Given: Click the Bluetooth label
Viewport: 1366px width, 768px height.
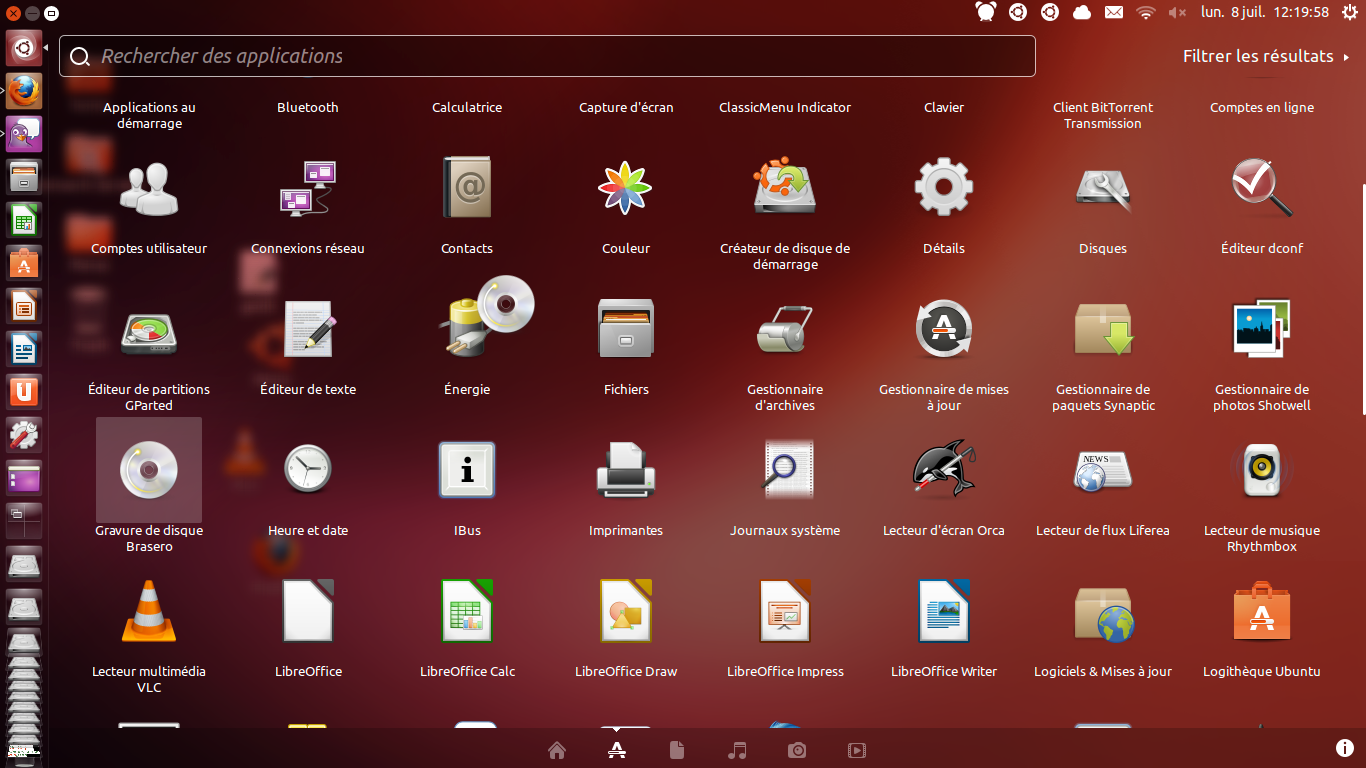Looking at the screenshot, I should point(308,107).
